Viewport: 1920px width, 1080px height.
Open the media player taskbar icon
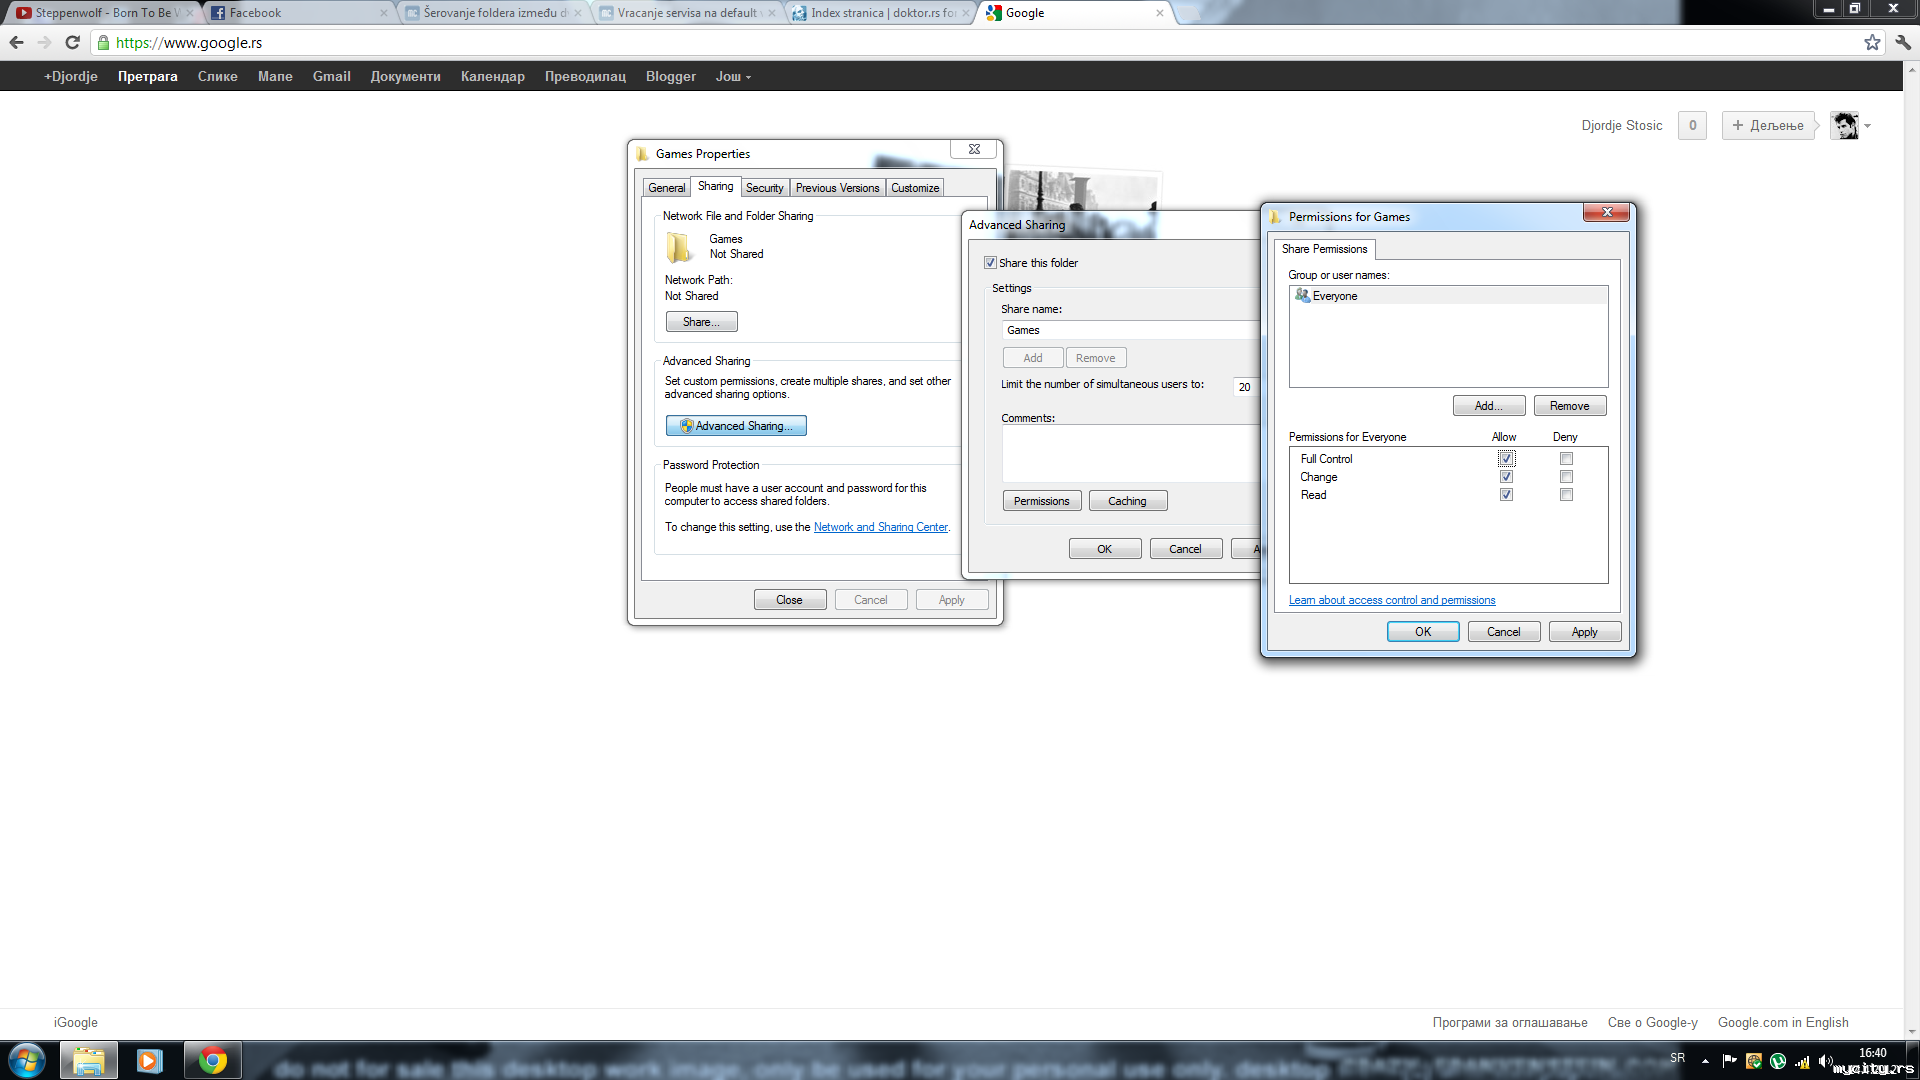click(x=150, y=1060)
